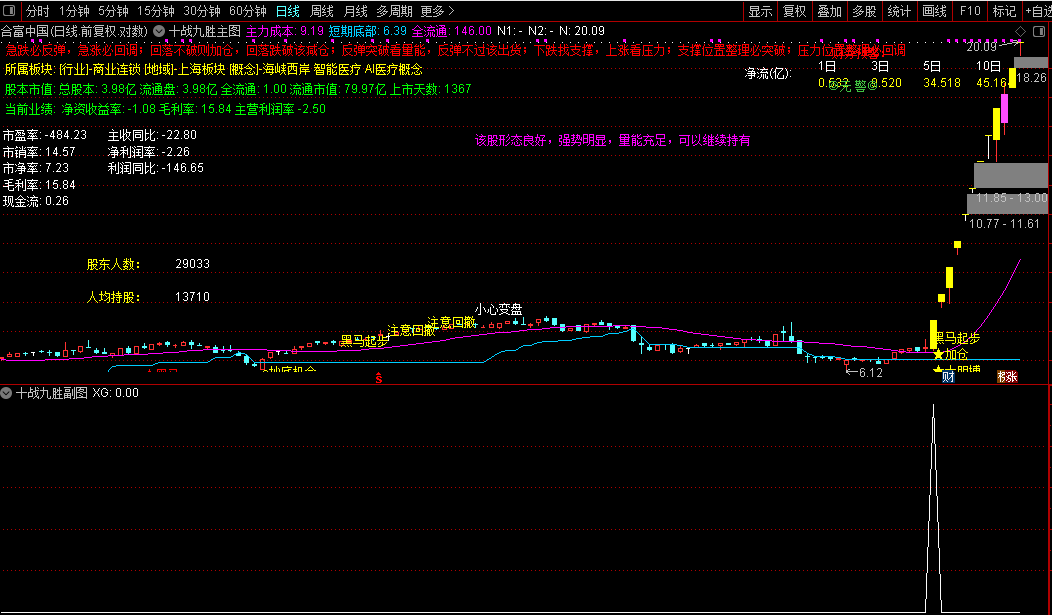Image resolution: width=1052 pixels, height=615 pixels.
Task: Click the 市净率: 7.23 value
Action: pyautogui.click(x=36, y=168)
